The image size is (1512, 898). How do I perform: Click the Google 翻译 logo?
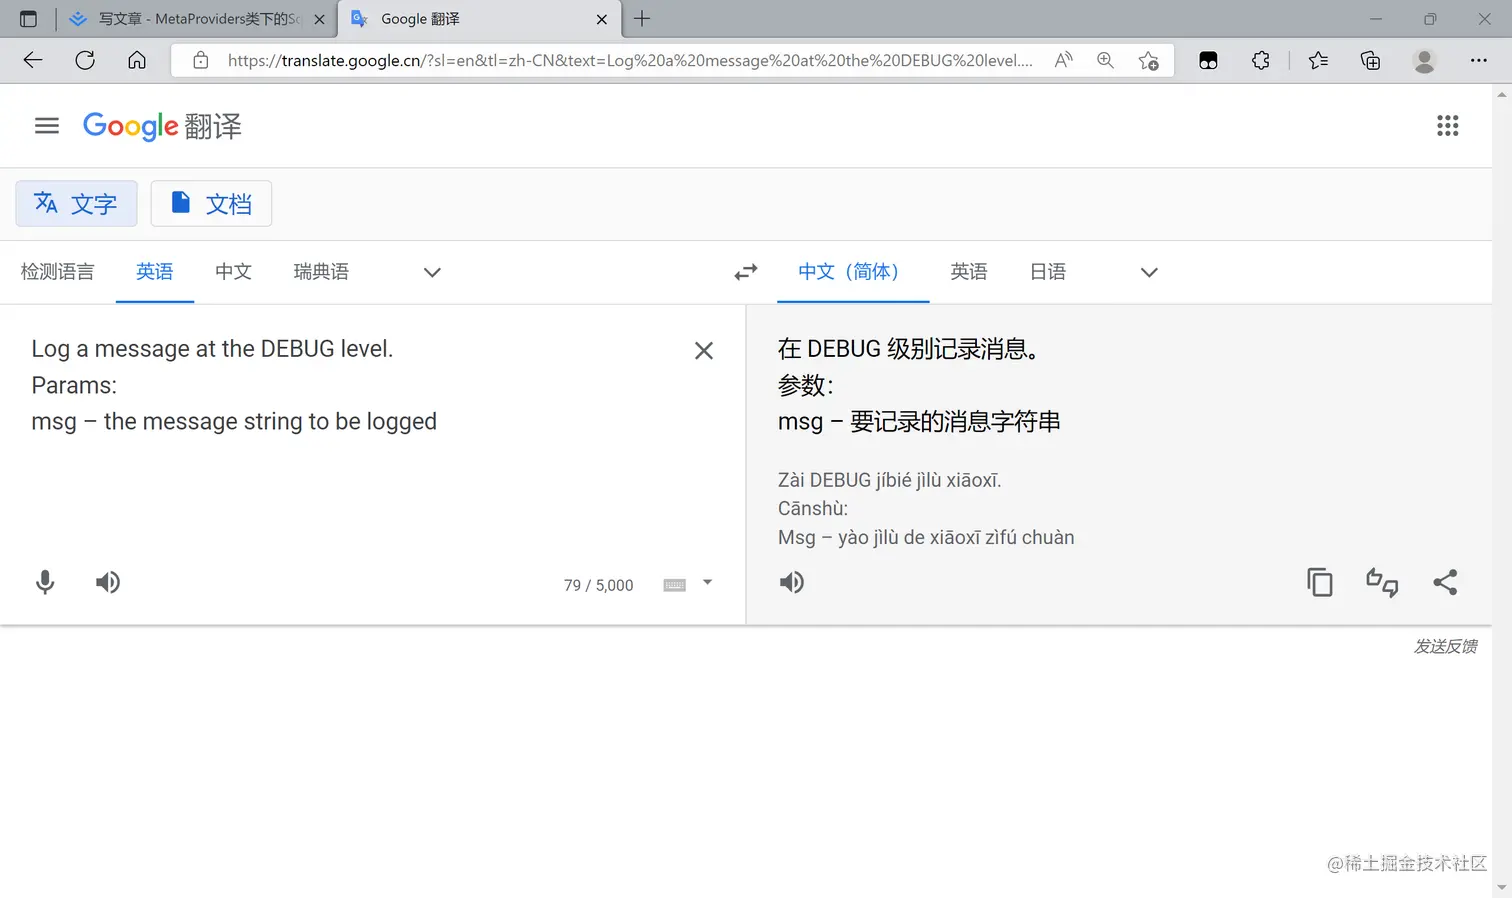tap(162, 126)
